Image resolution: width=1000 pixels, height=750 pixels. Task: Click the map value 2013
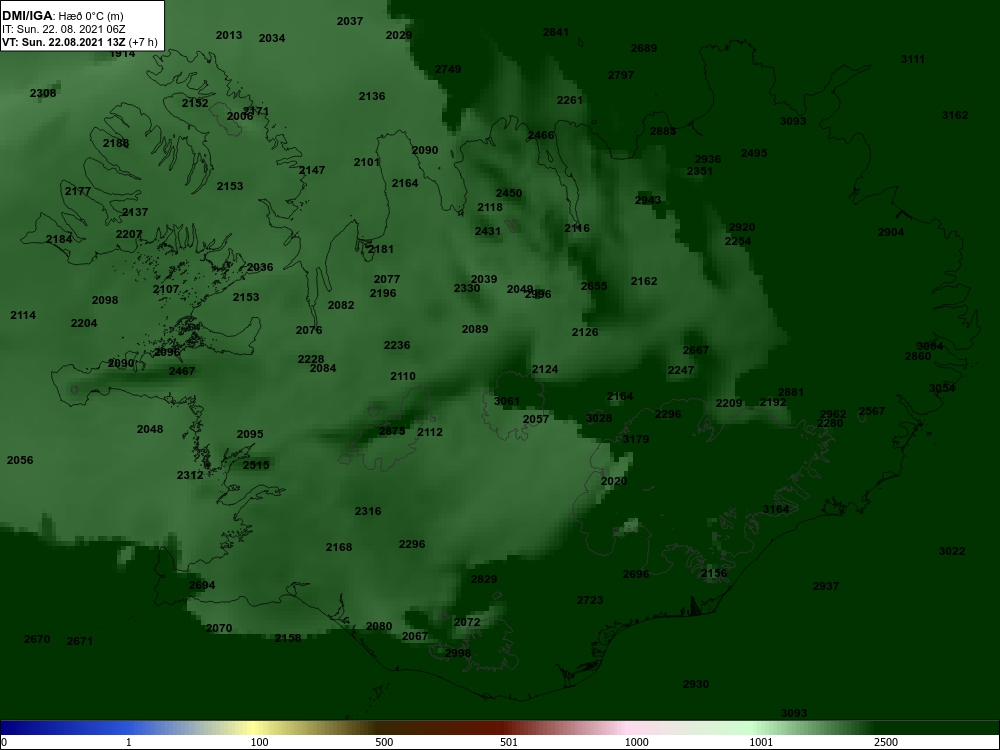(x=228, y=36)
